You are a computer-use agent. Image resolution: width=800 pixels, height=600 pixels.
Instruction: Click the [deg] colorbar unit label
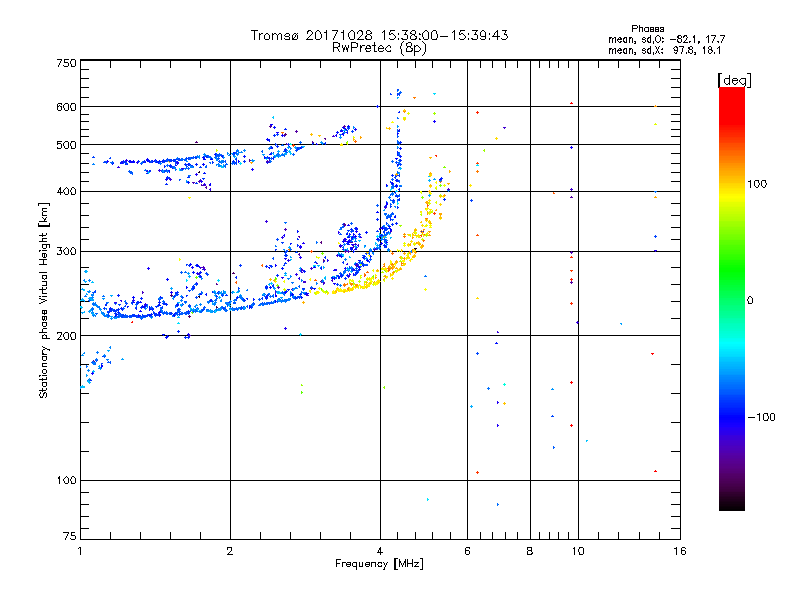tap(734, 80)
